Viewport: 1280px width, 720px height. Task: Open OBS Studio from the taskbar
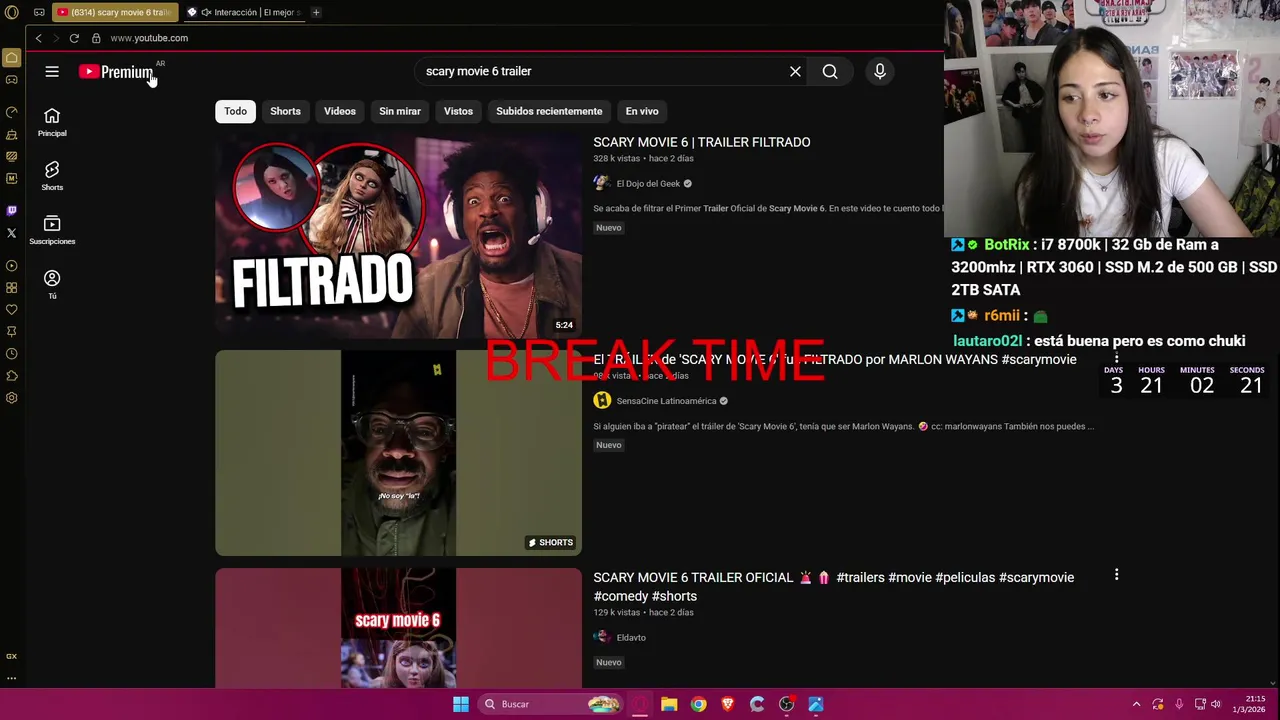787,704
